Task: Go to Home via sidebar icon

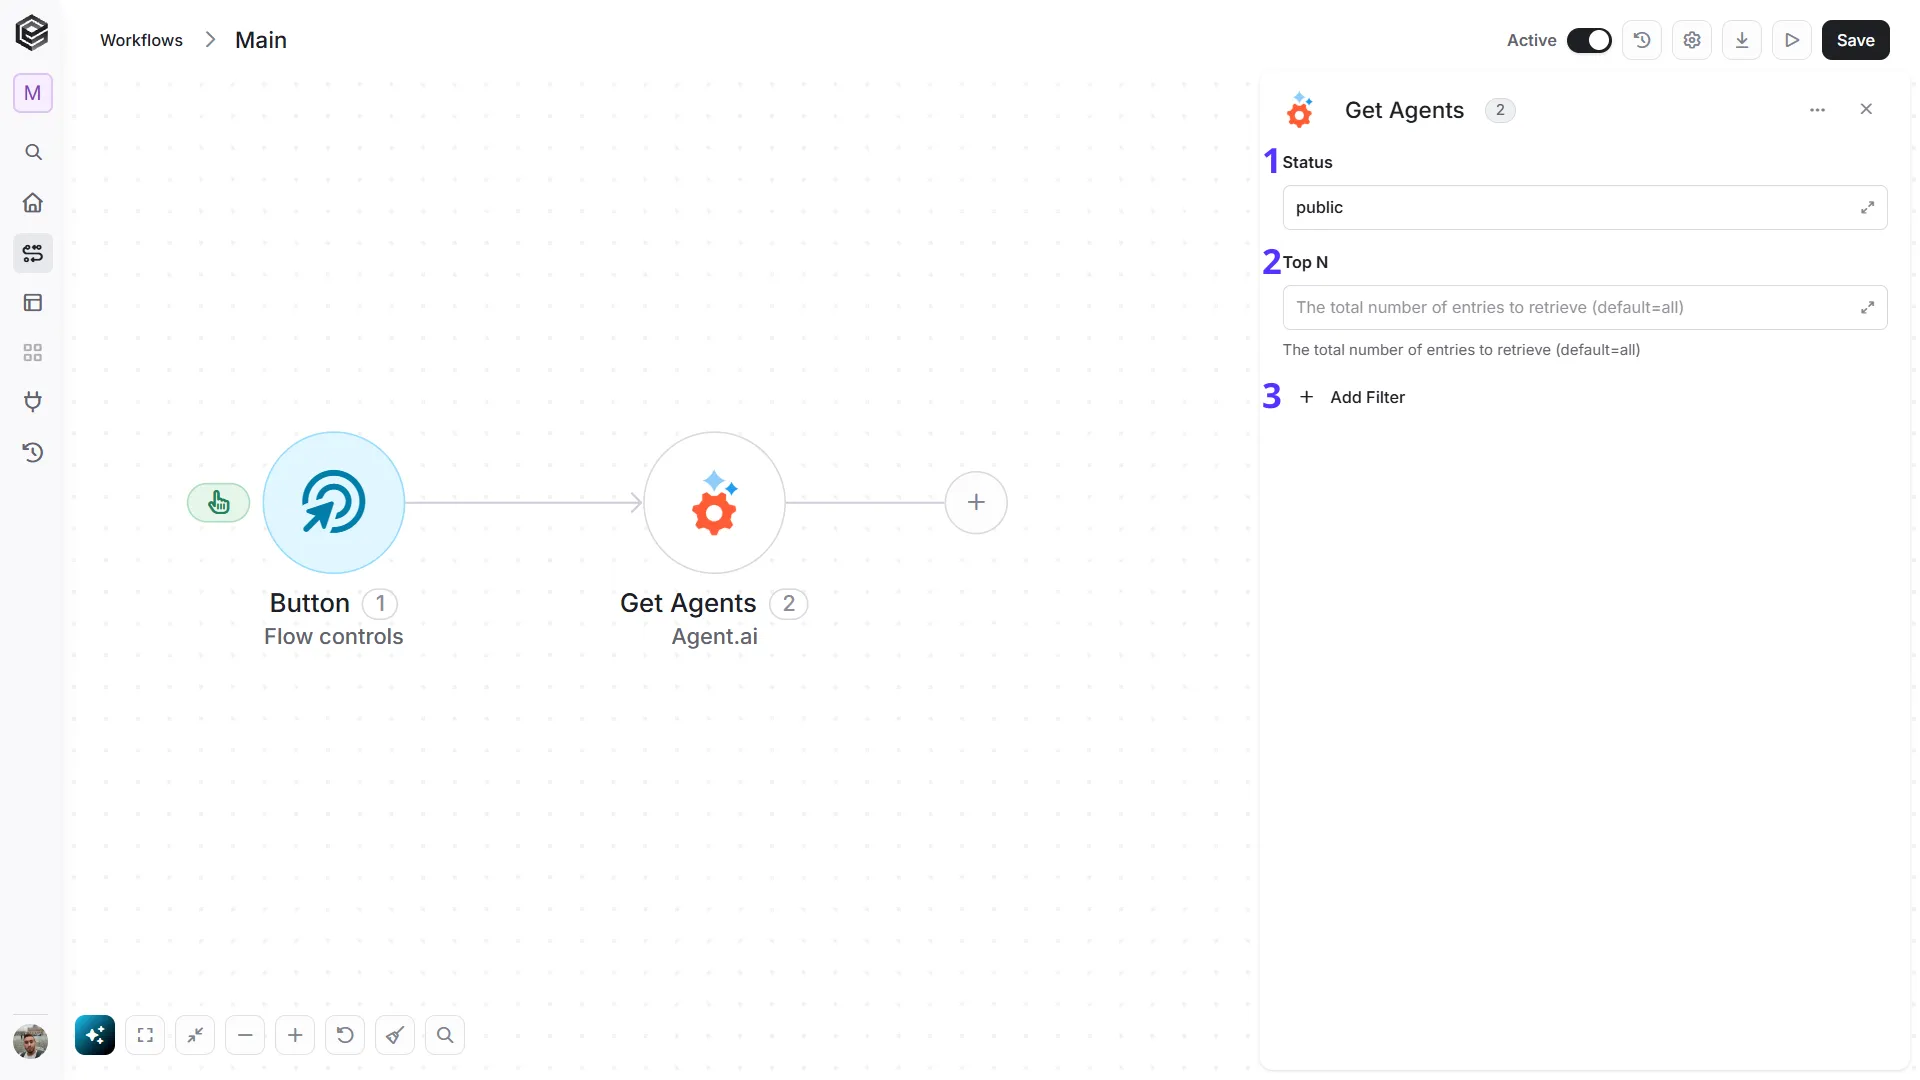Action: click(x=33, y=202)
